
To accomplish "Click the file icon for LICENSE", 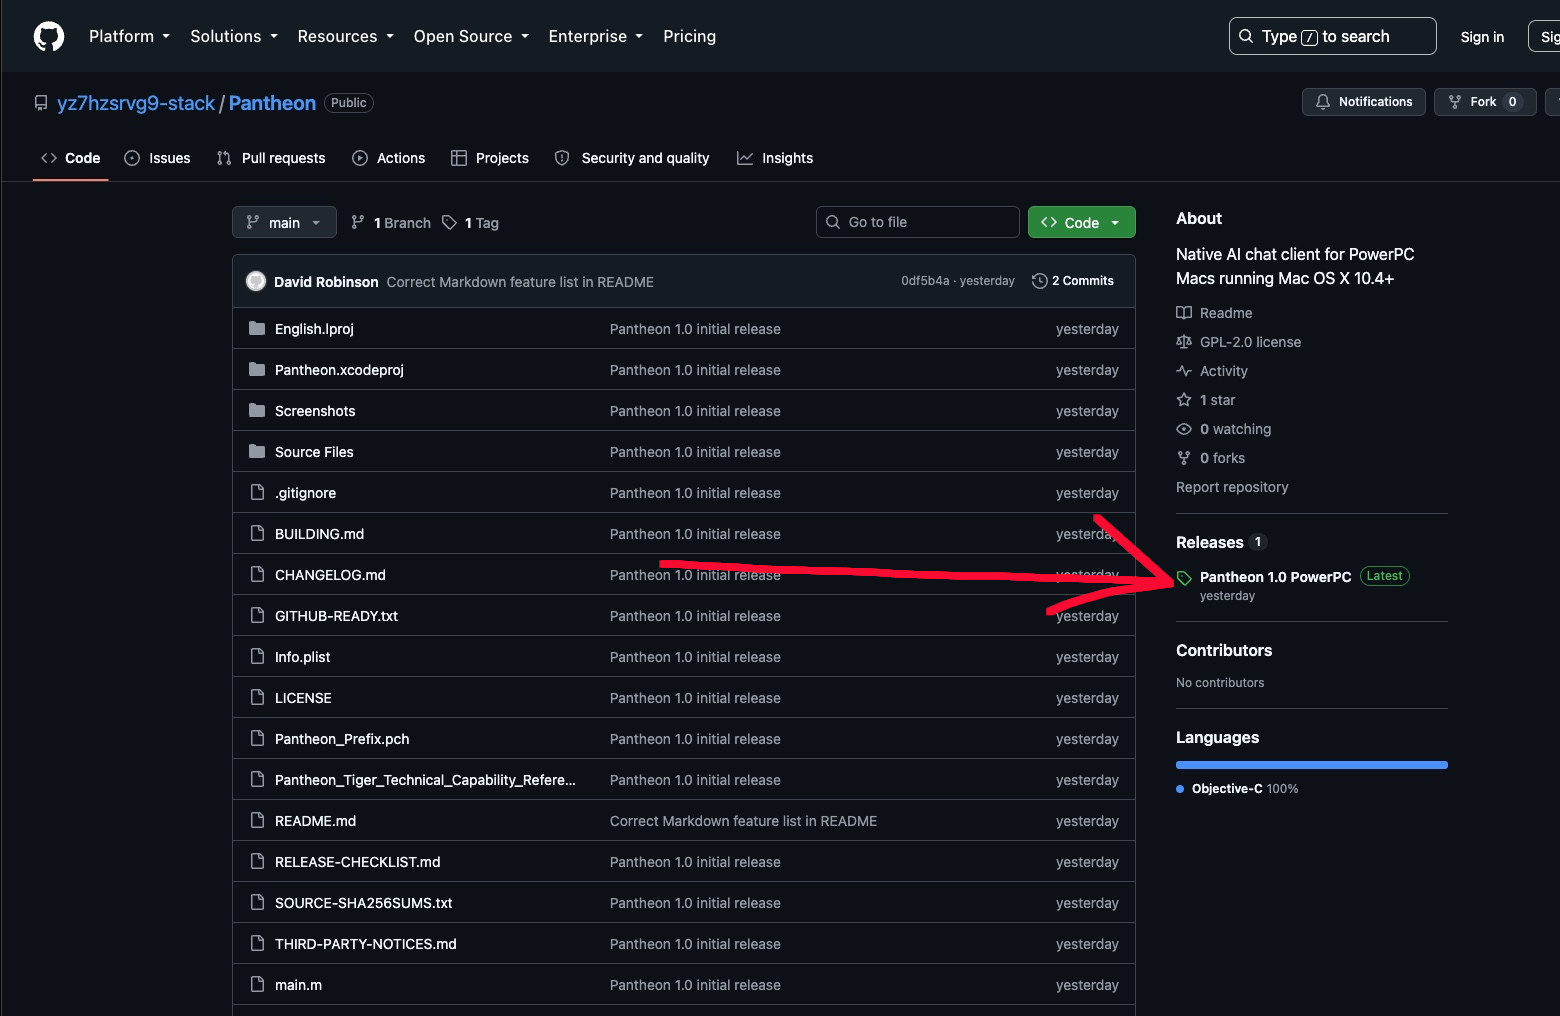I will coord(257,697).
